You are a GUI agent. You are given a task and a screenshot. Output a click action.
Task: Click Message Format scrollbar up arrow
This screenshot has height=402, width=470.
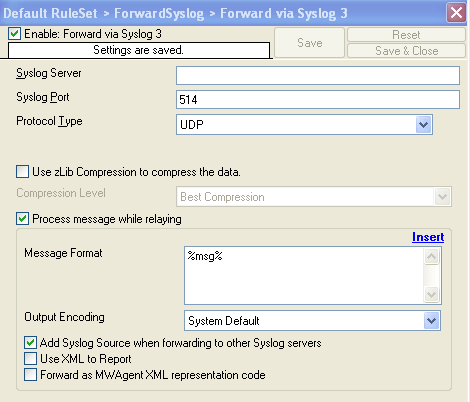click(432, 256)
